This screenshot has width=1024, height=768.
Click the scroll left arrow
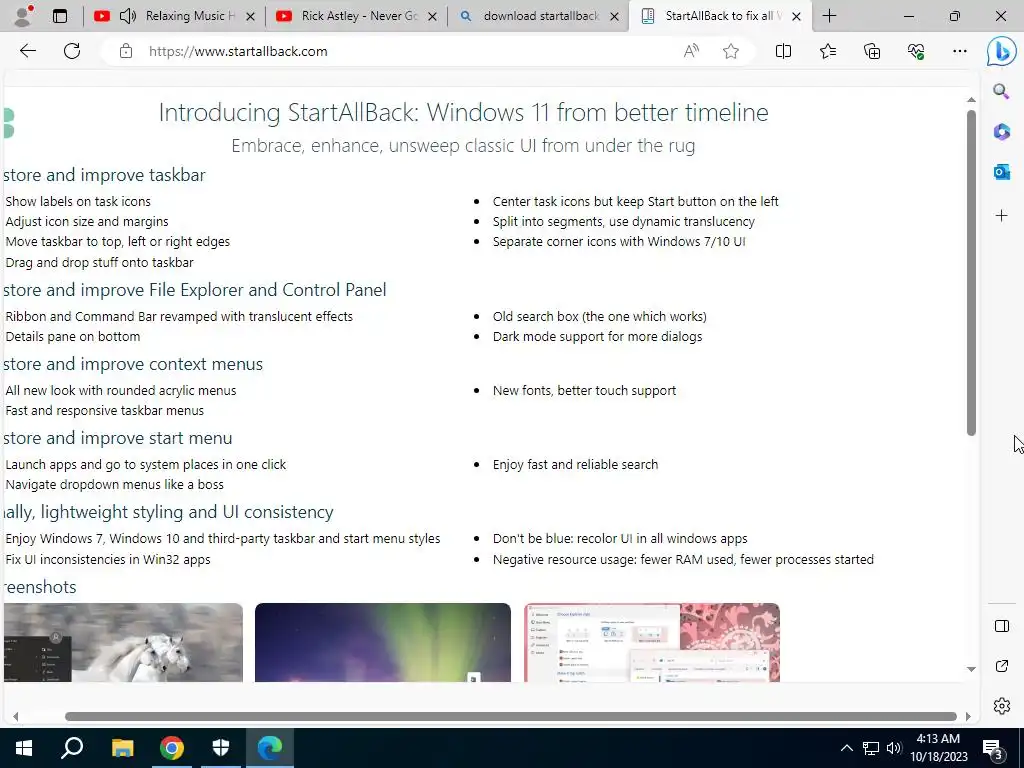coord(16,716)
